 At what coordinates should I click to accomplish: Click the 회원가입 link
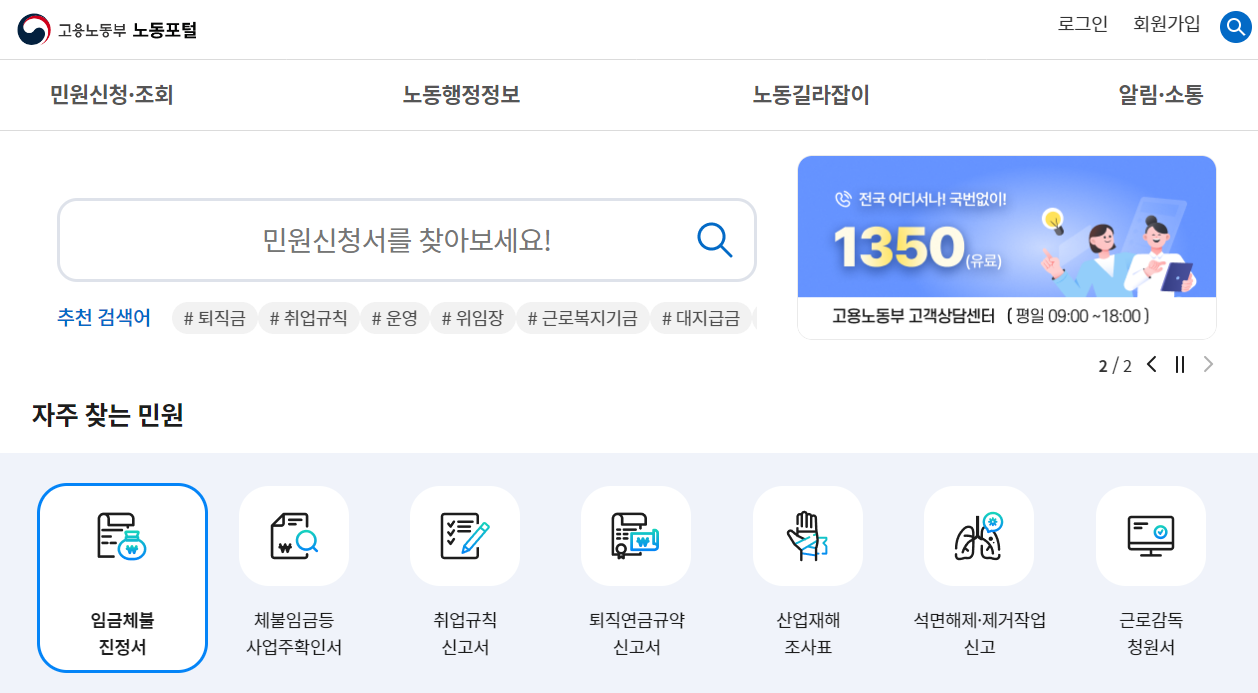click(1166, 24)
